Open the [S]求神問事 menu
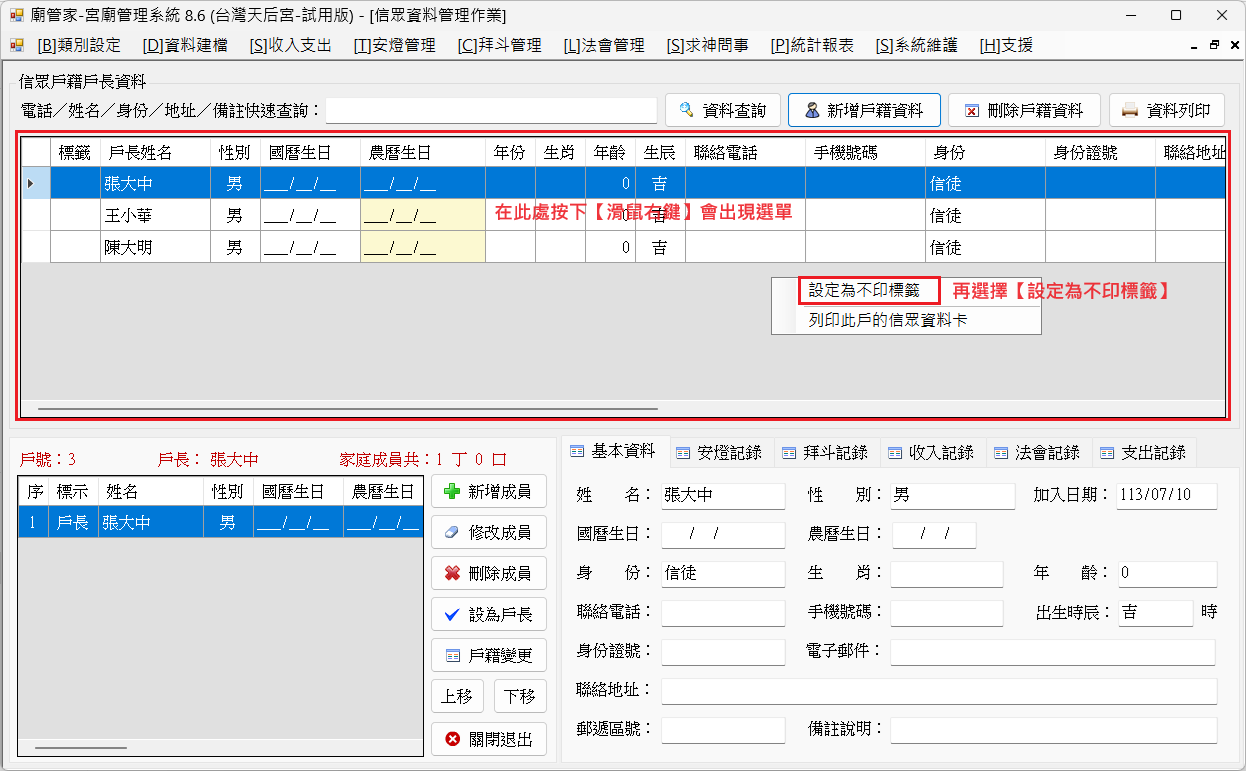The width and height of the screenshot is (1246, 771). [707, 45]
